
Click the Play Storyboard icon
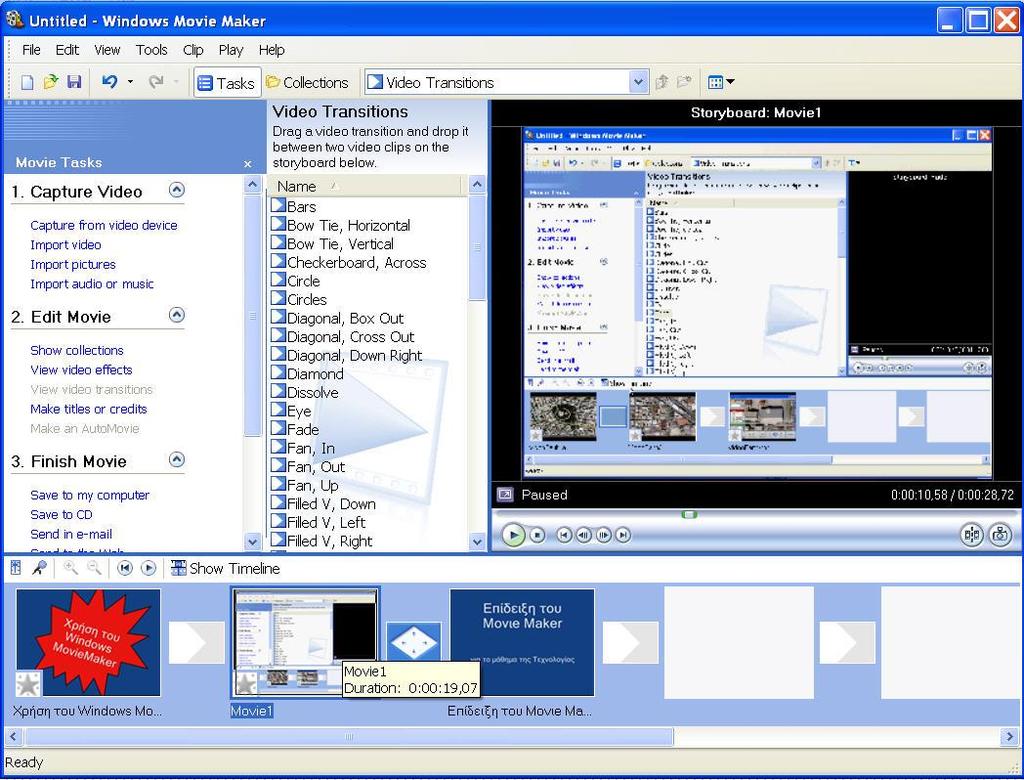(x=148, y=568)
